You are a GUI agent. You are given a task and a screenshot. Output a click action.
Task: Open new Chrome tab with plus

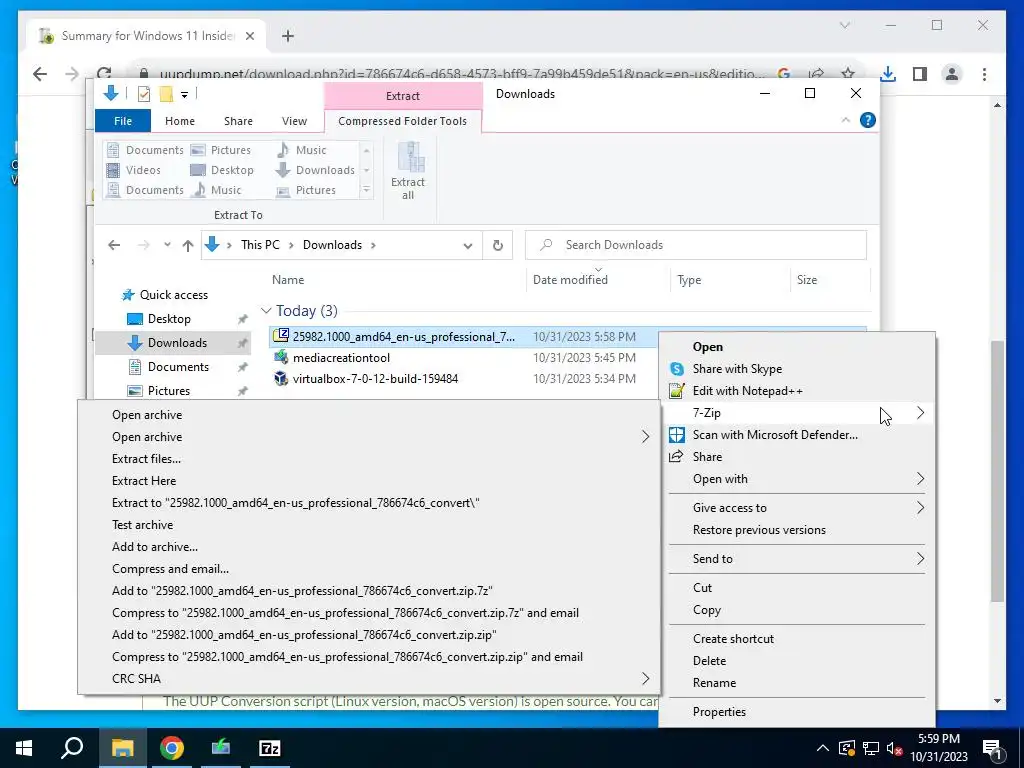click(288, 36)
